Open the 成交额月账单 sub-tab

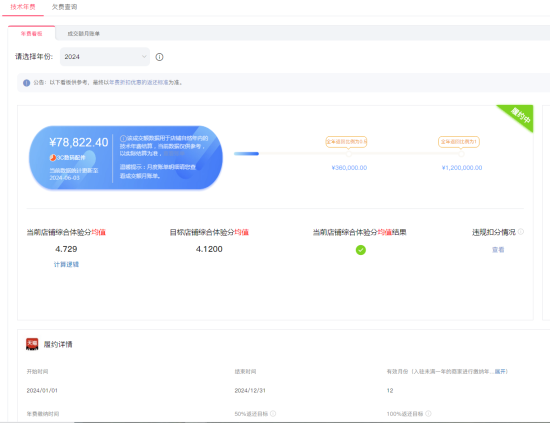click(x=83, y=34)
